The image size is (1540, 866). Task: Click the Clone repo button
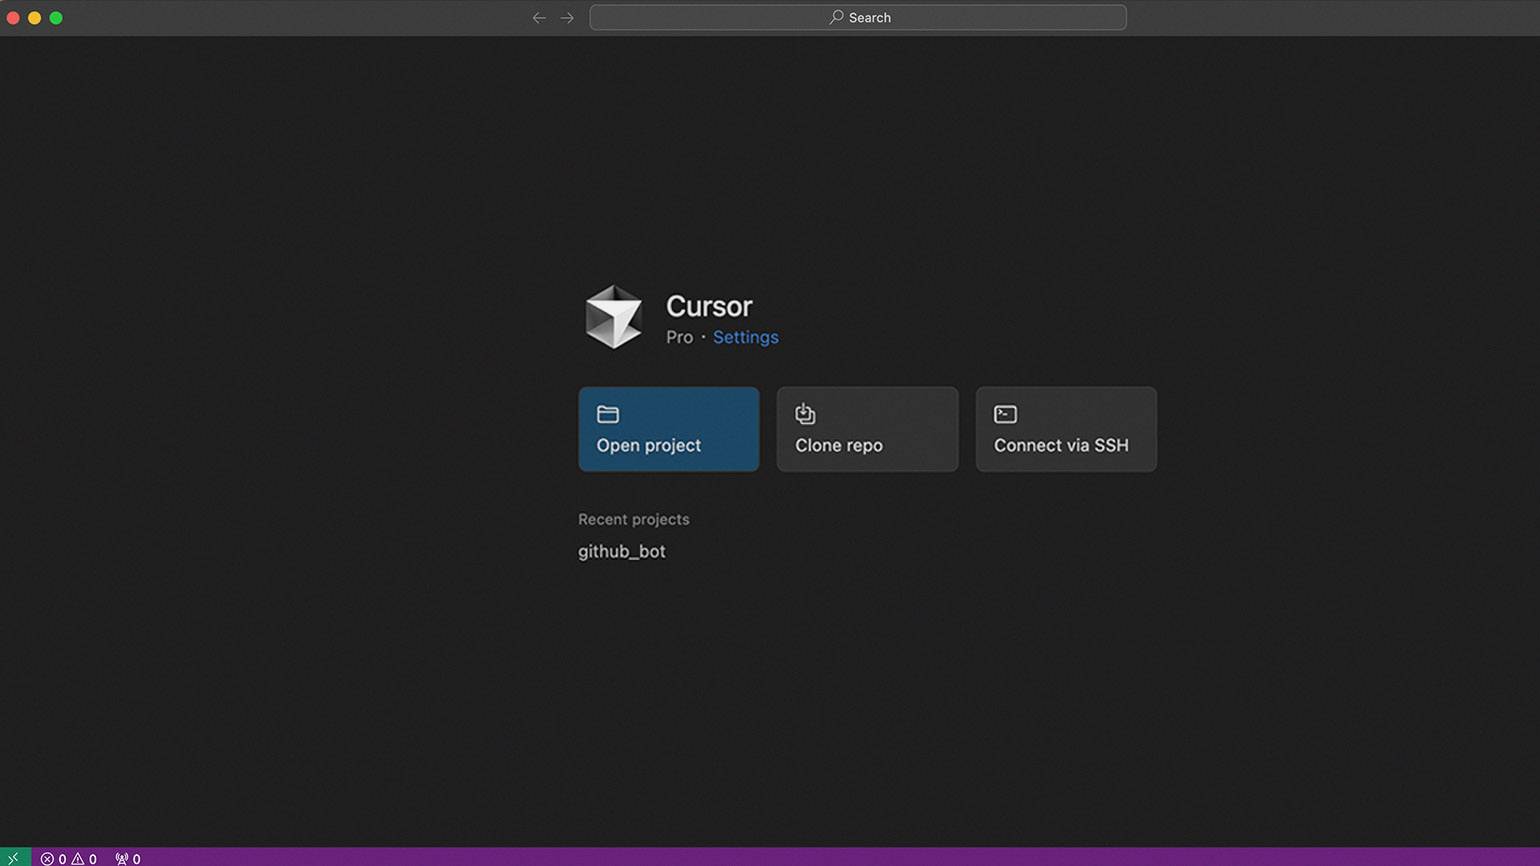click(867, 429)
